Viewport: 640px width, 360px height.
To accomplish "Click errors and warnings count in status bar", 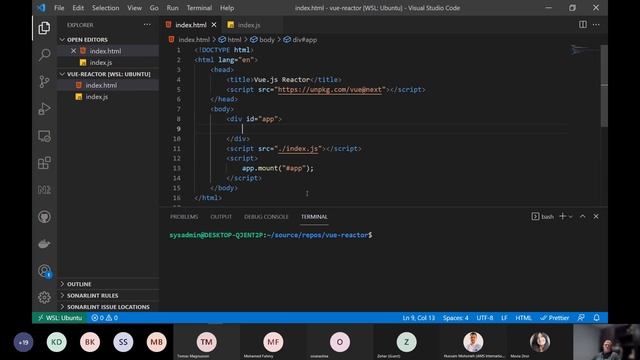I will pyautogui.click(x=104, y=318).
